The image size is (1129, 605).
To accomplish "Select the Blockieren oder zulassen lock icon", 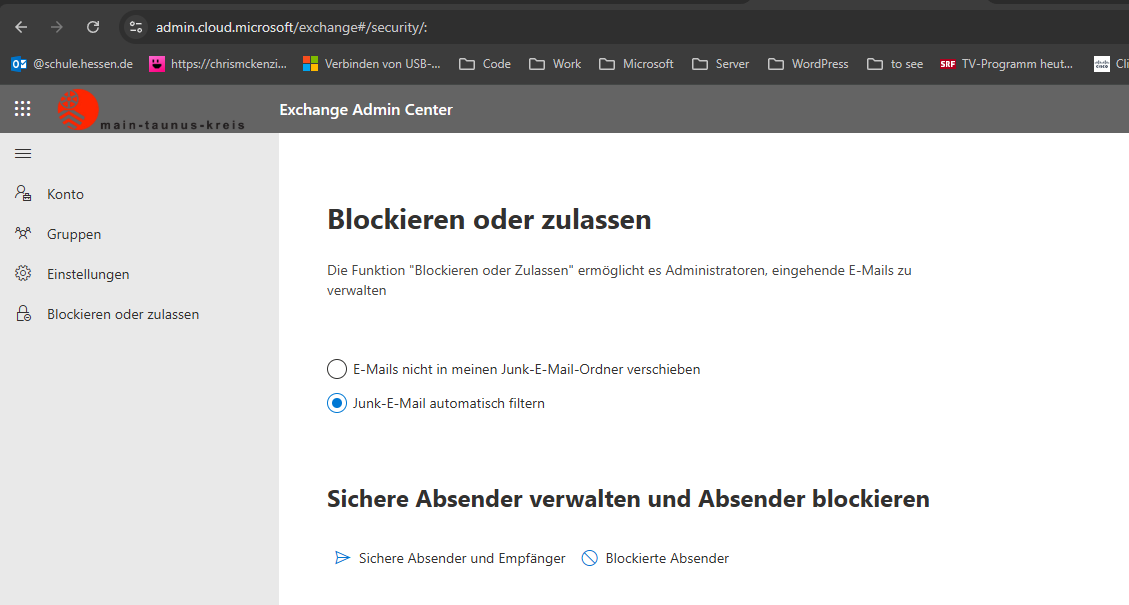I will point(22,313).
